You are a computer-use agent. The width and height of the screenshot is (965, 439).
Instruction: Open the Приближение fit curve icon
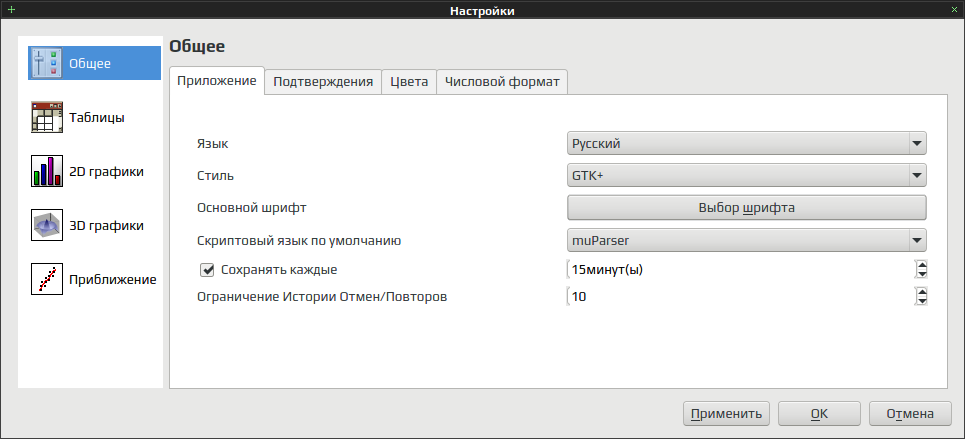[x=47, y=280]
